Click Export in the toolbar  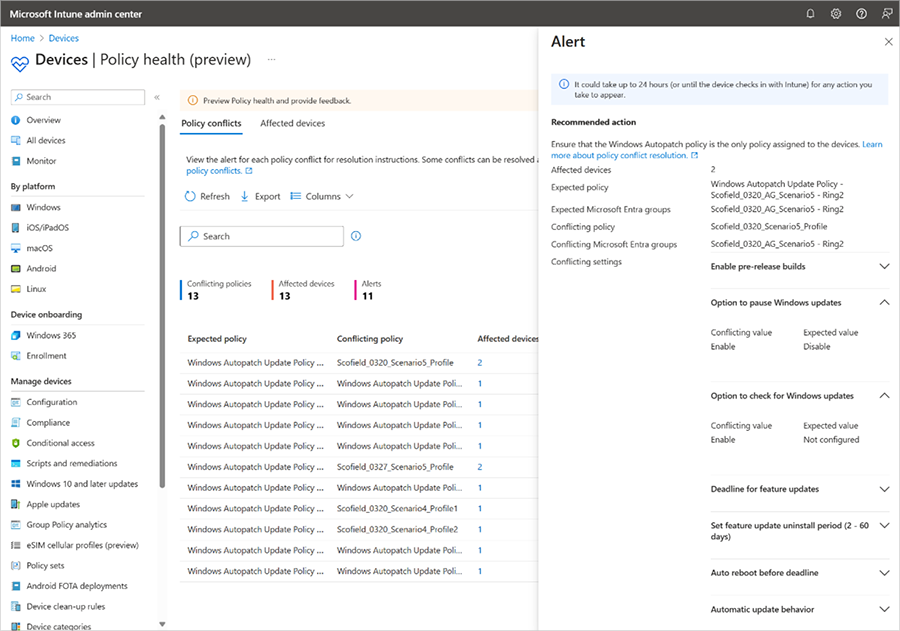coord(260,196)
